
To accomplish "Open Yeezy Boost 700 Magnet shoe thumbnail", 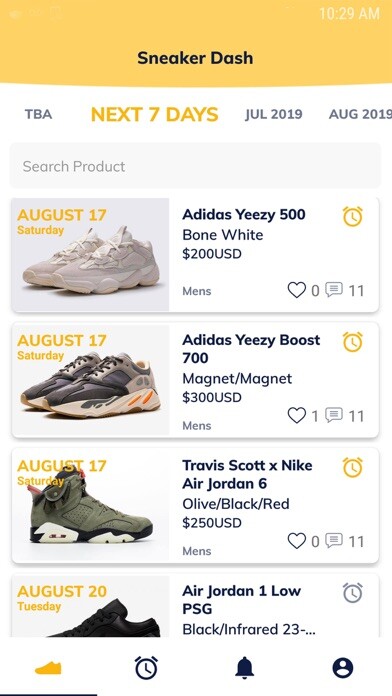I will (91, 380).
